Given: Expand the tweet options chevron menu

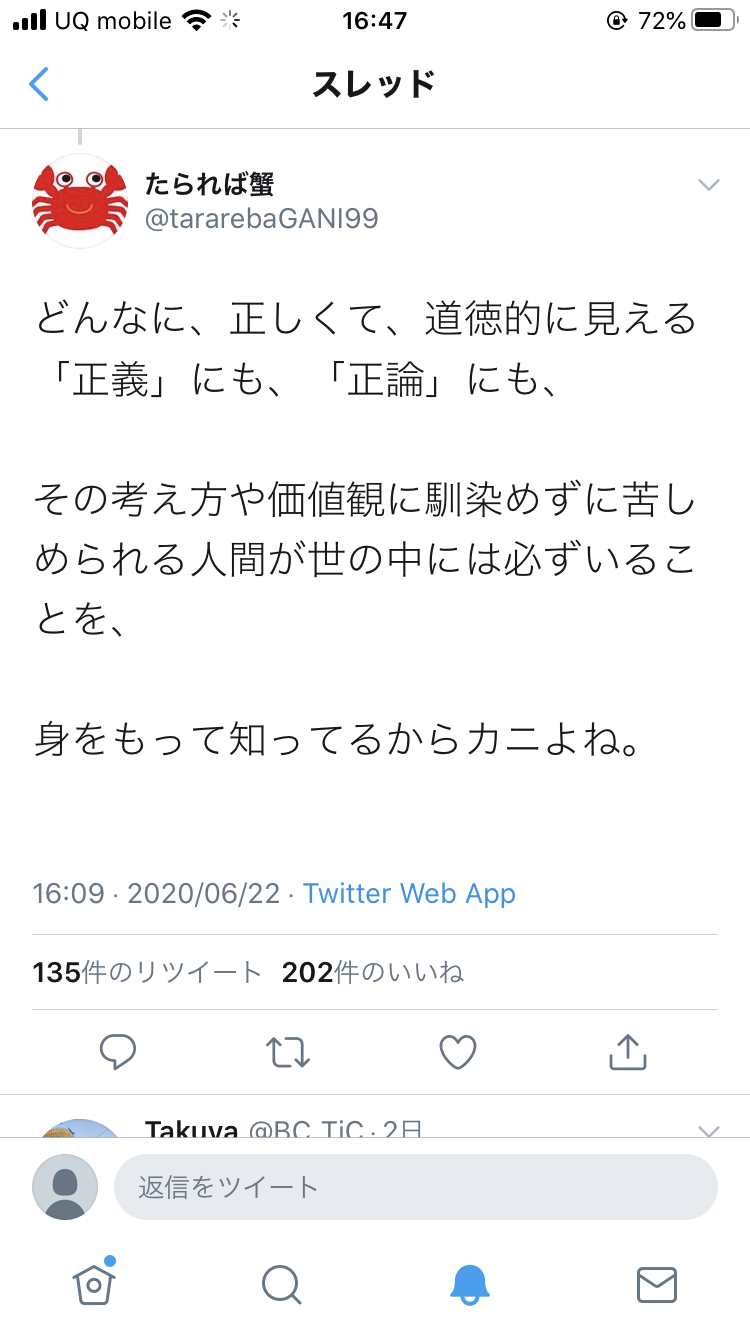Looking at the screenshot, I should coord(708,185).
